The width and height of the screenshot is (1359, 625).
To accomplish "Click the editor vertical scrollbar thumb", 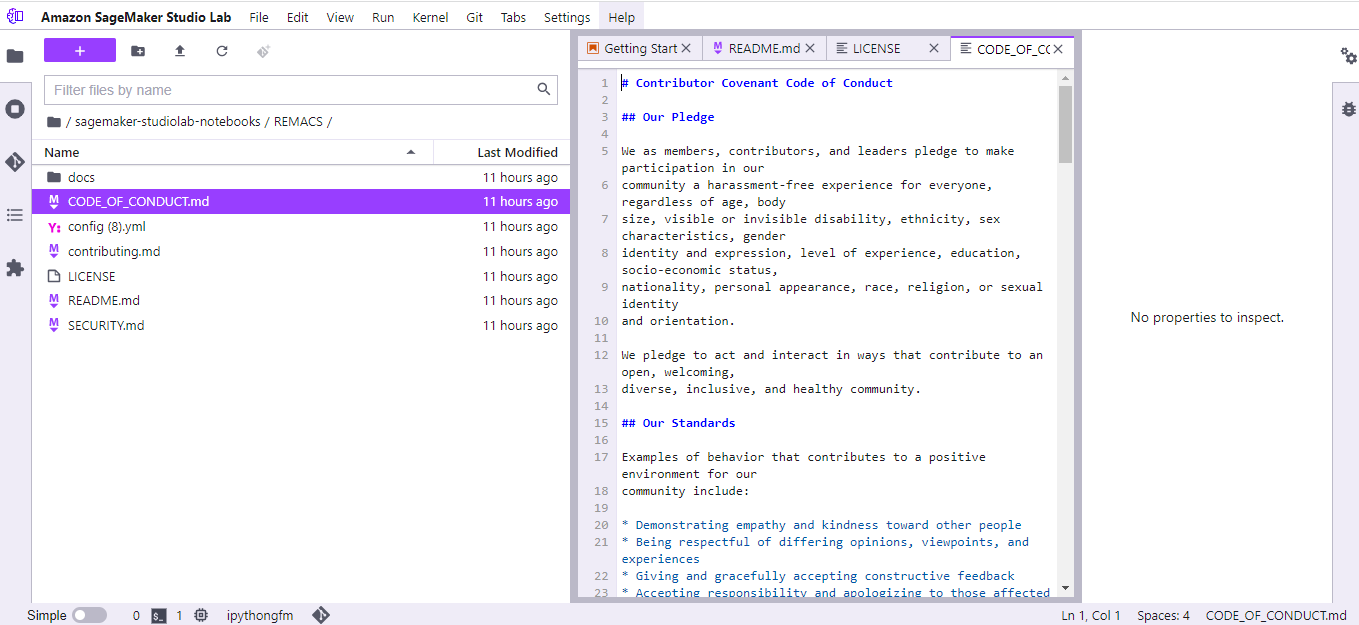I will click(x=1065, y=124).
